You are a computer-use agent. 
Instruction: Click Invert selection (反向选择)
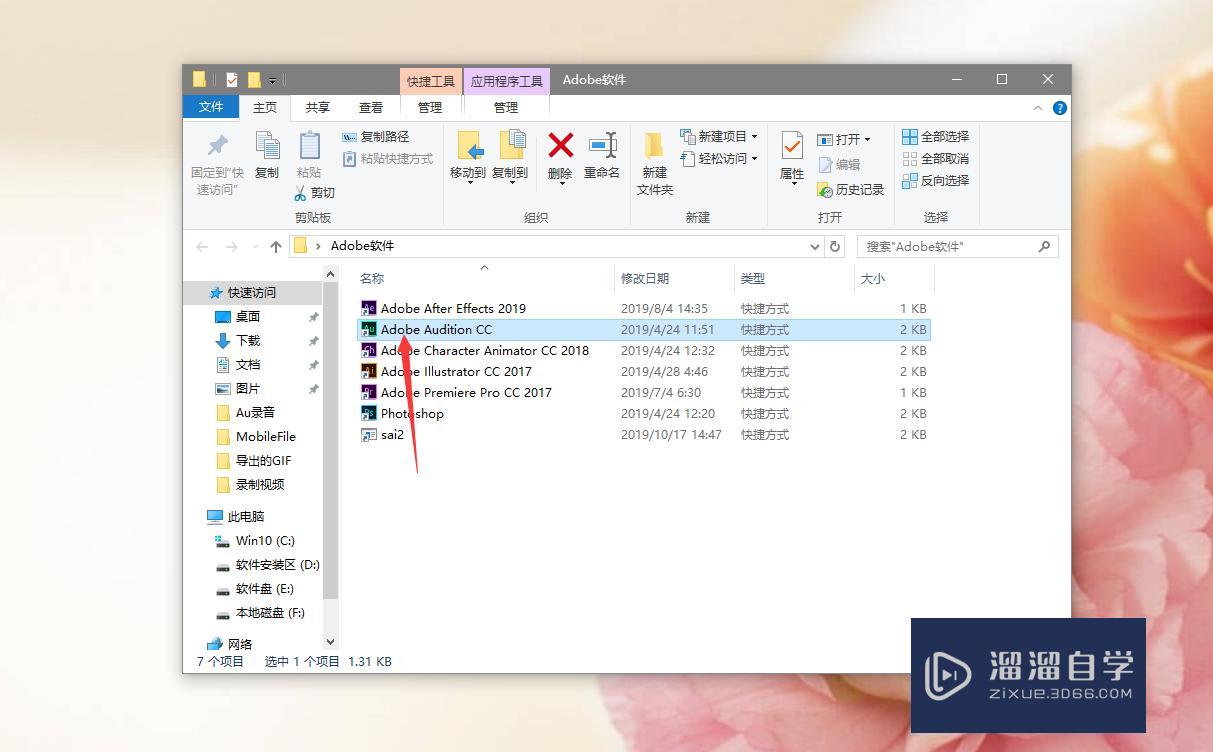pyautogui.click(x=935, y=181)
